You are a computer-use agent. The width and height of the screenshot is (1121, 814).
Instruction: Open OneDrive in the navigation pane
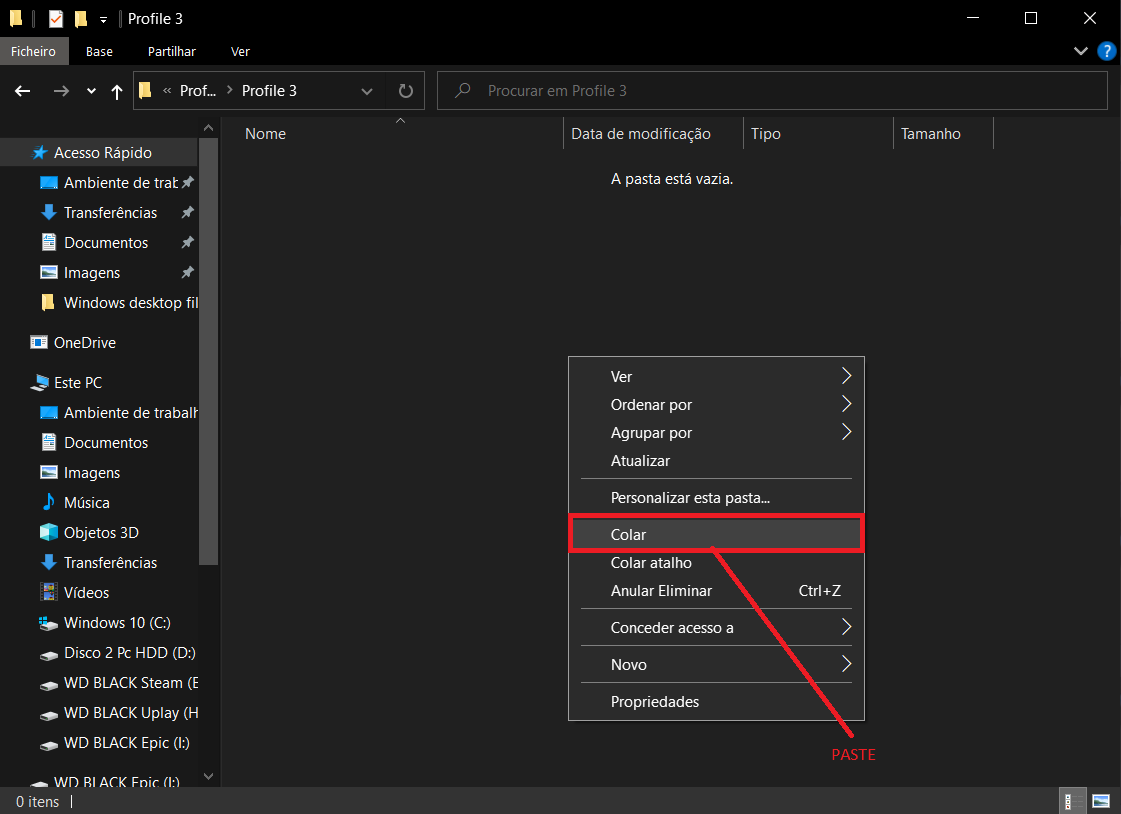(x=84, y=343)
